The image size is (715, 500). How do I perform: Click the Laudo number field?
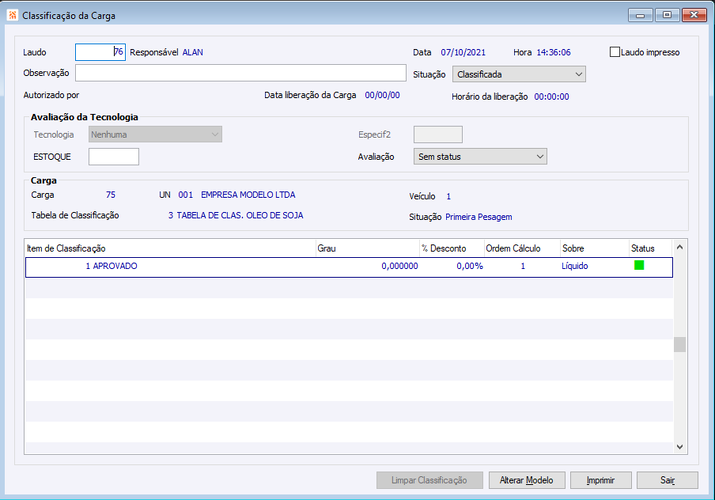100,52
